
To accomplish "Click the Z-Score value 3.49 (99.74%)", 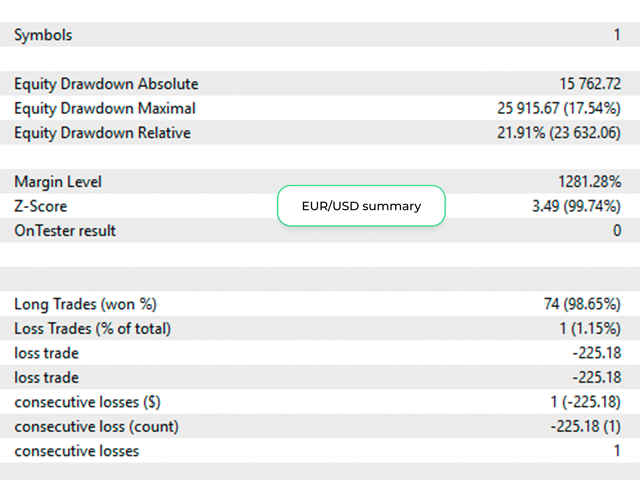I will pos(576,206).
